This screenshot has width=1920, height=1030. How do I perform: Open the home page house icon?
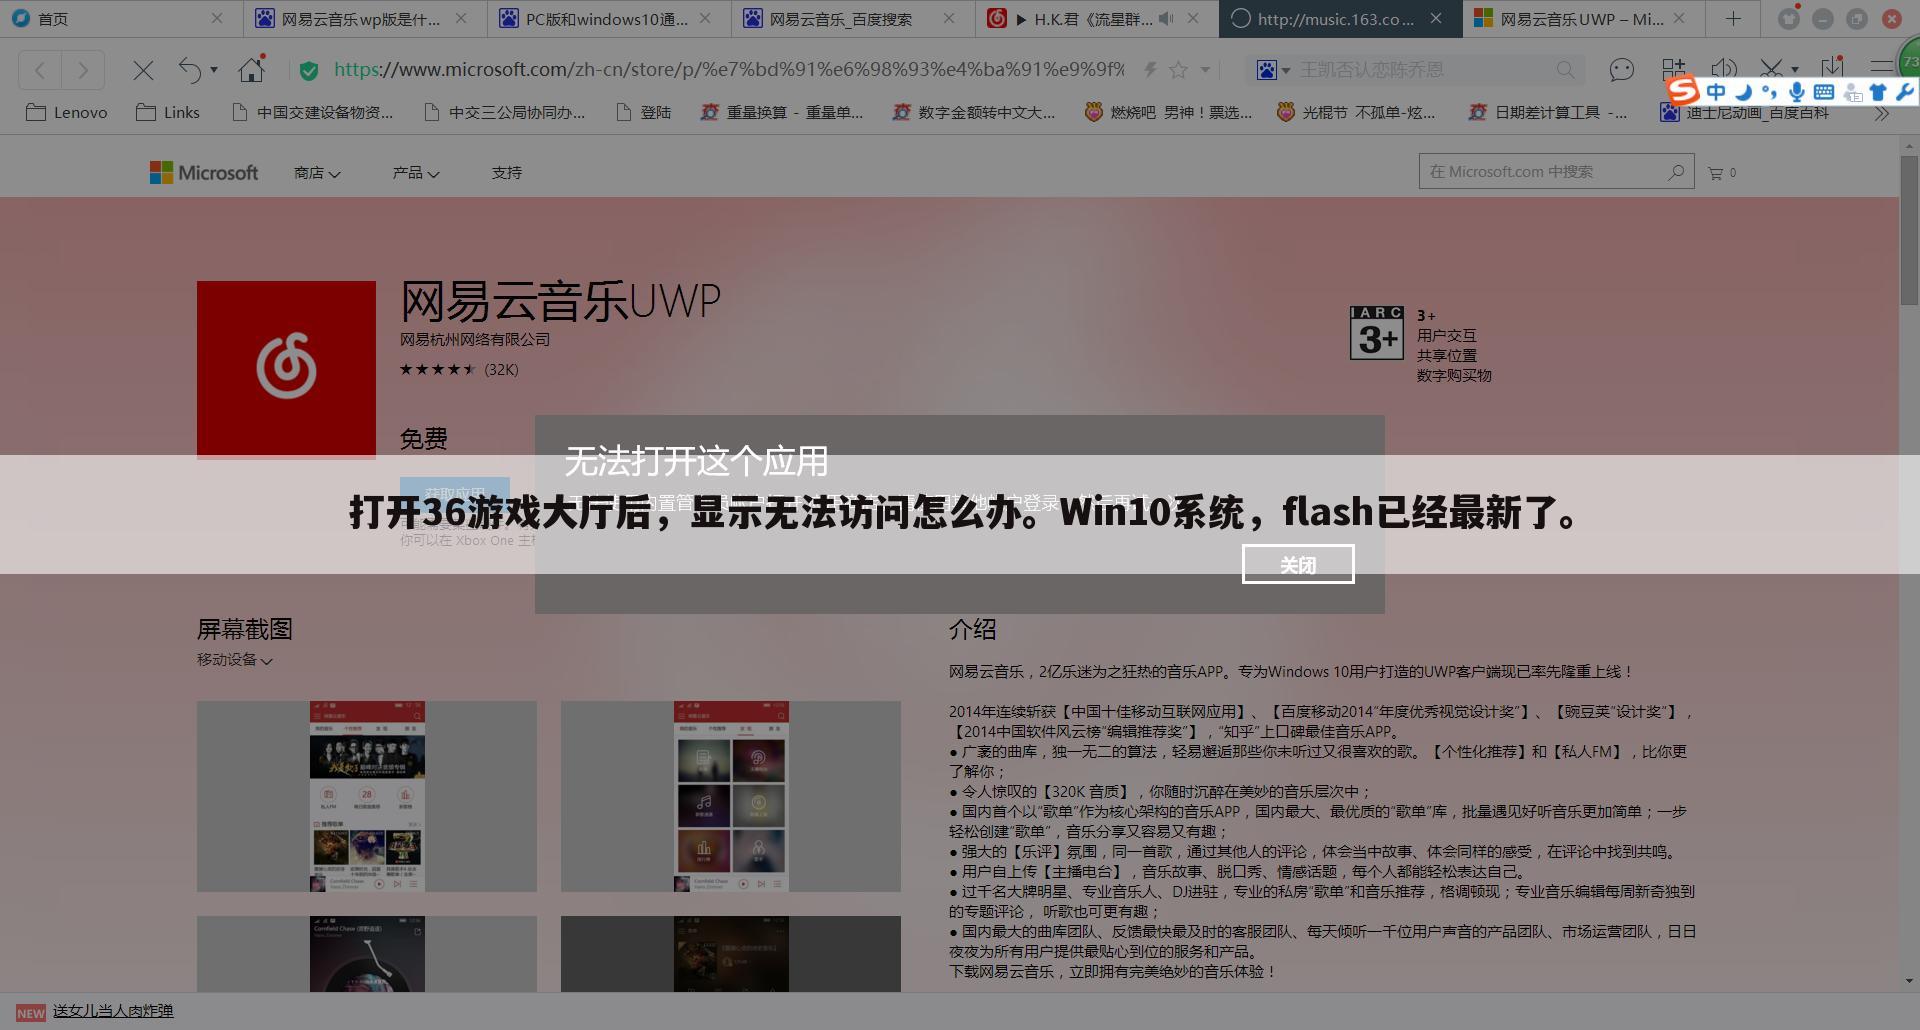251,69
